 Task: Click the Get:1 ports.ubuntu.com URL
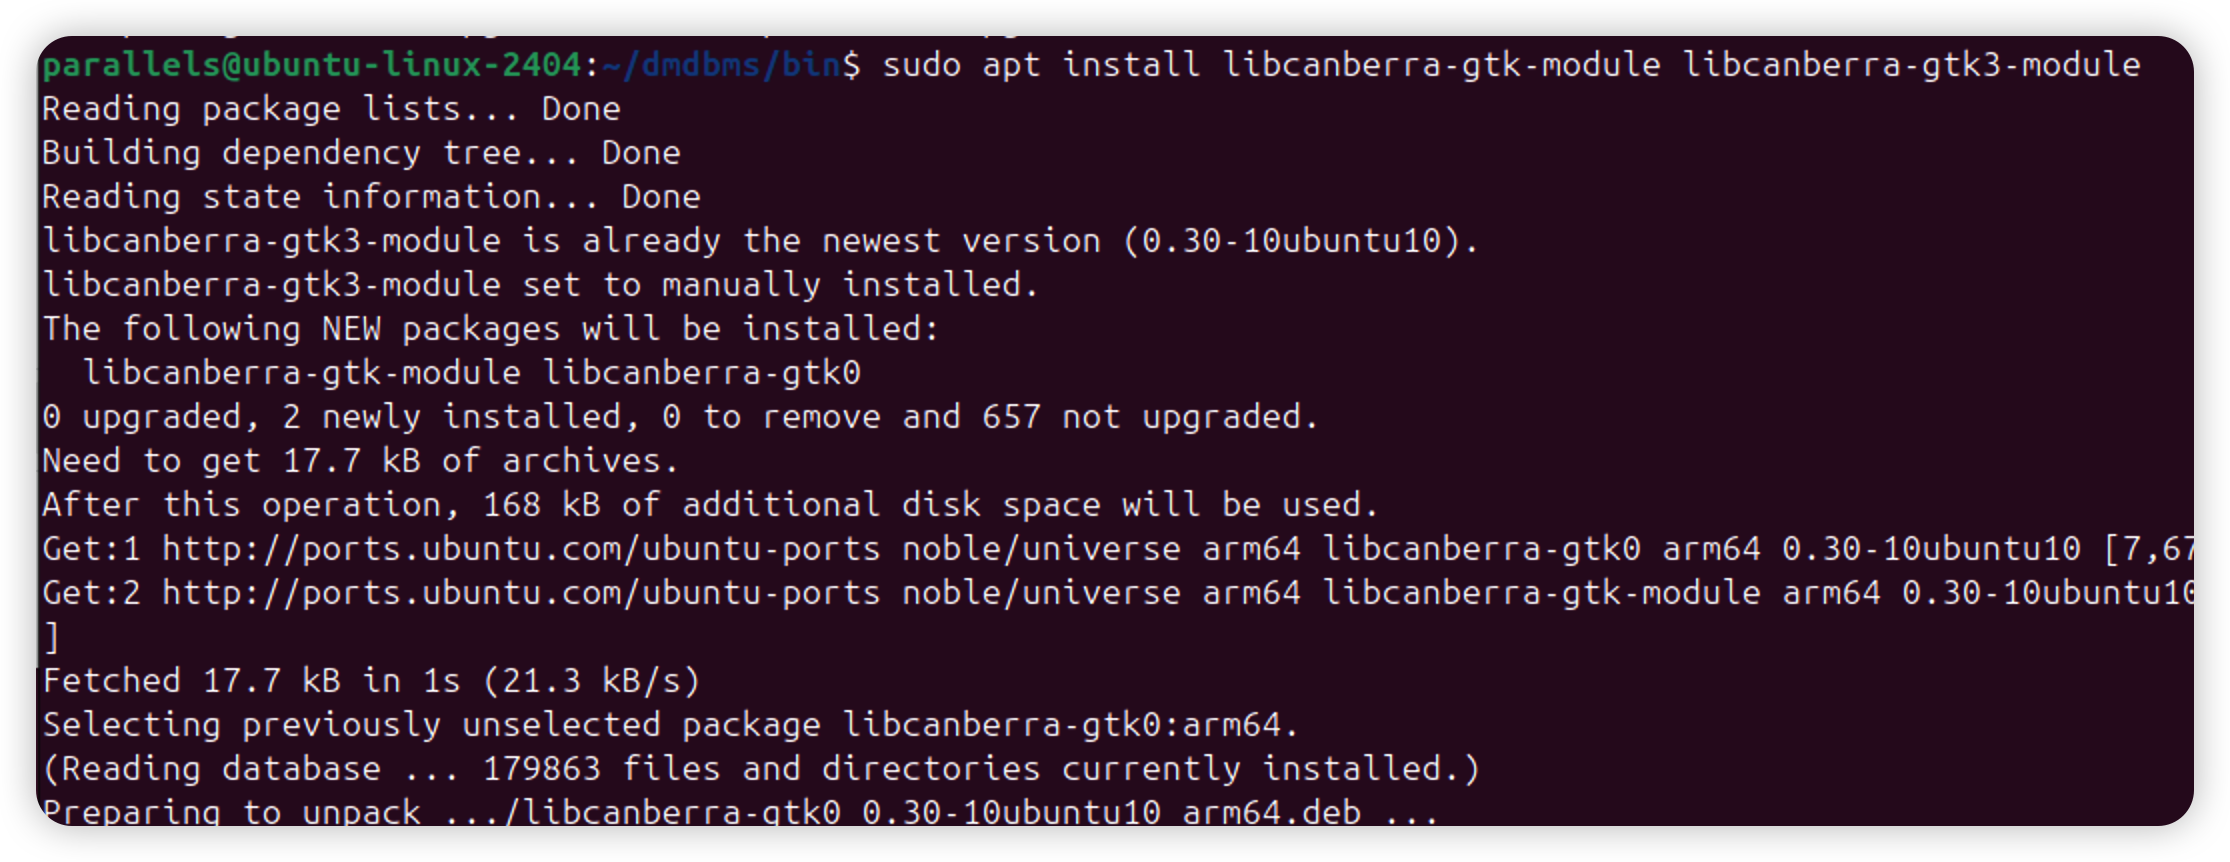pyautogui.click(x=520, y=549)
